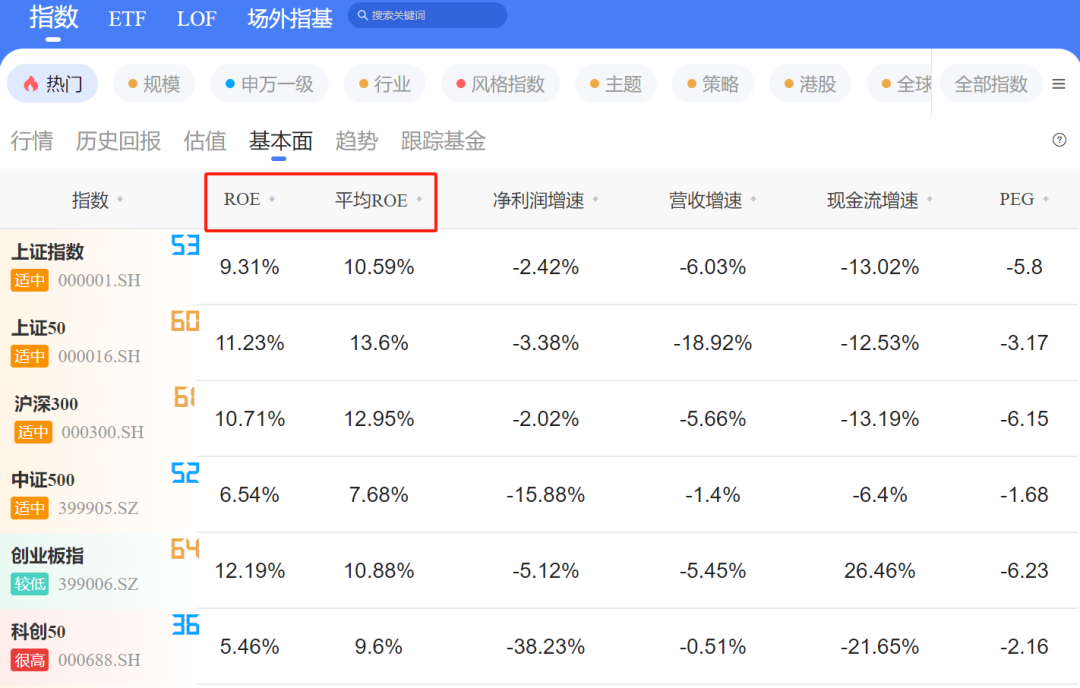Screen dimensions: 1080x688
Task: Sort by 营收增速 column arrow
Action: [754, 200]
